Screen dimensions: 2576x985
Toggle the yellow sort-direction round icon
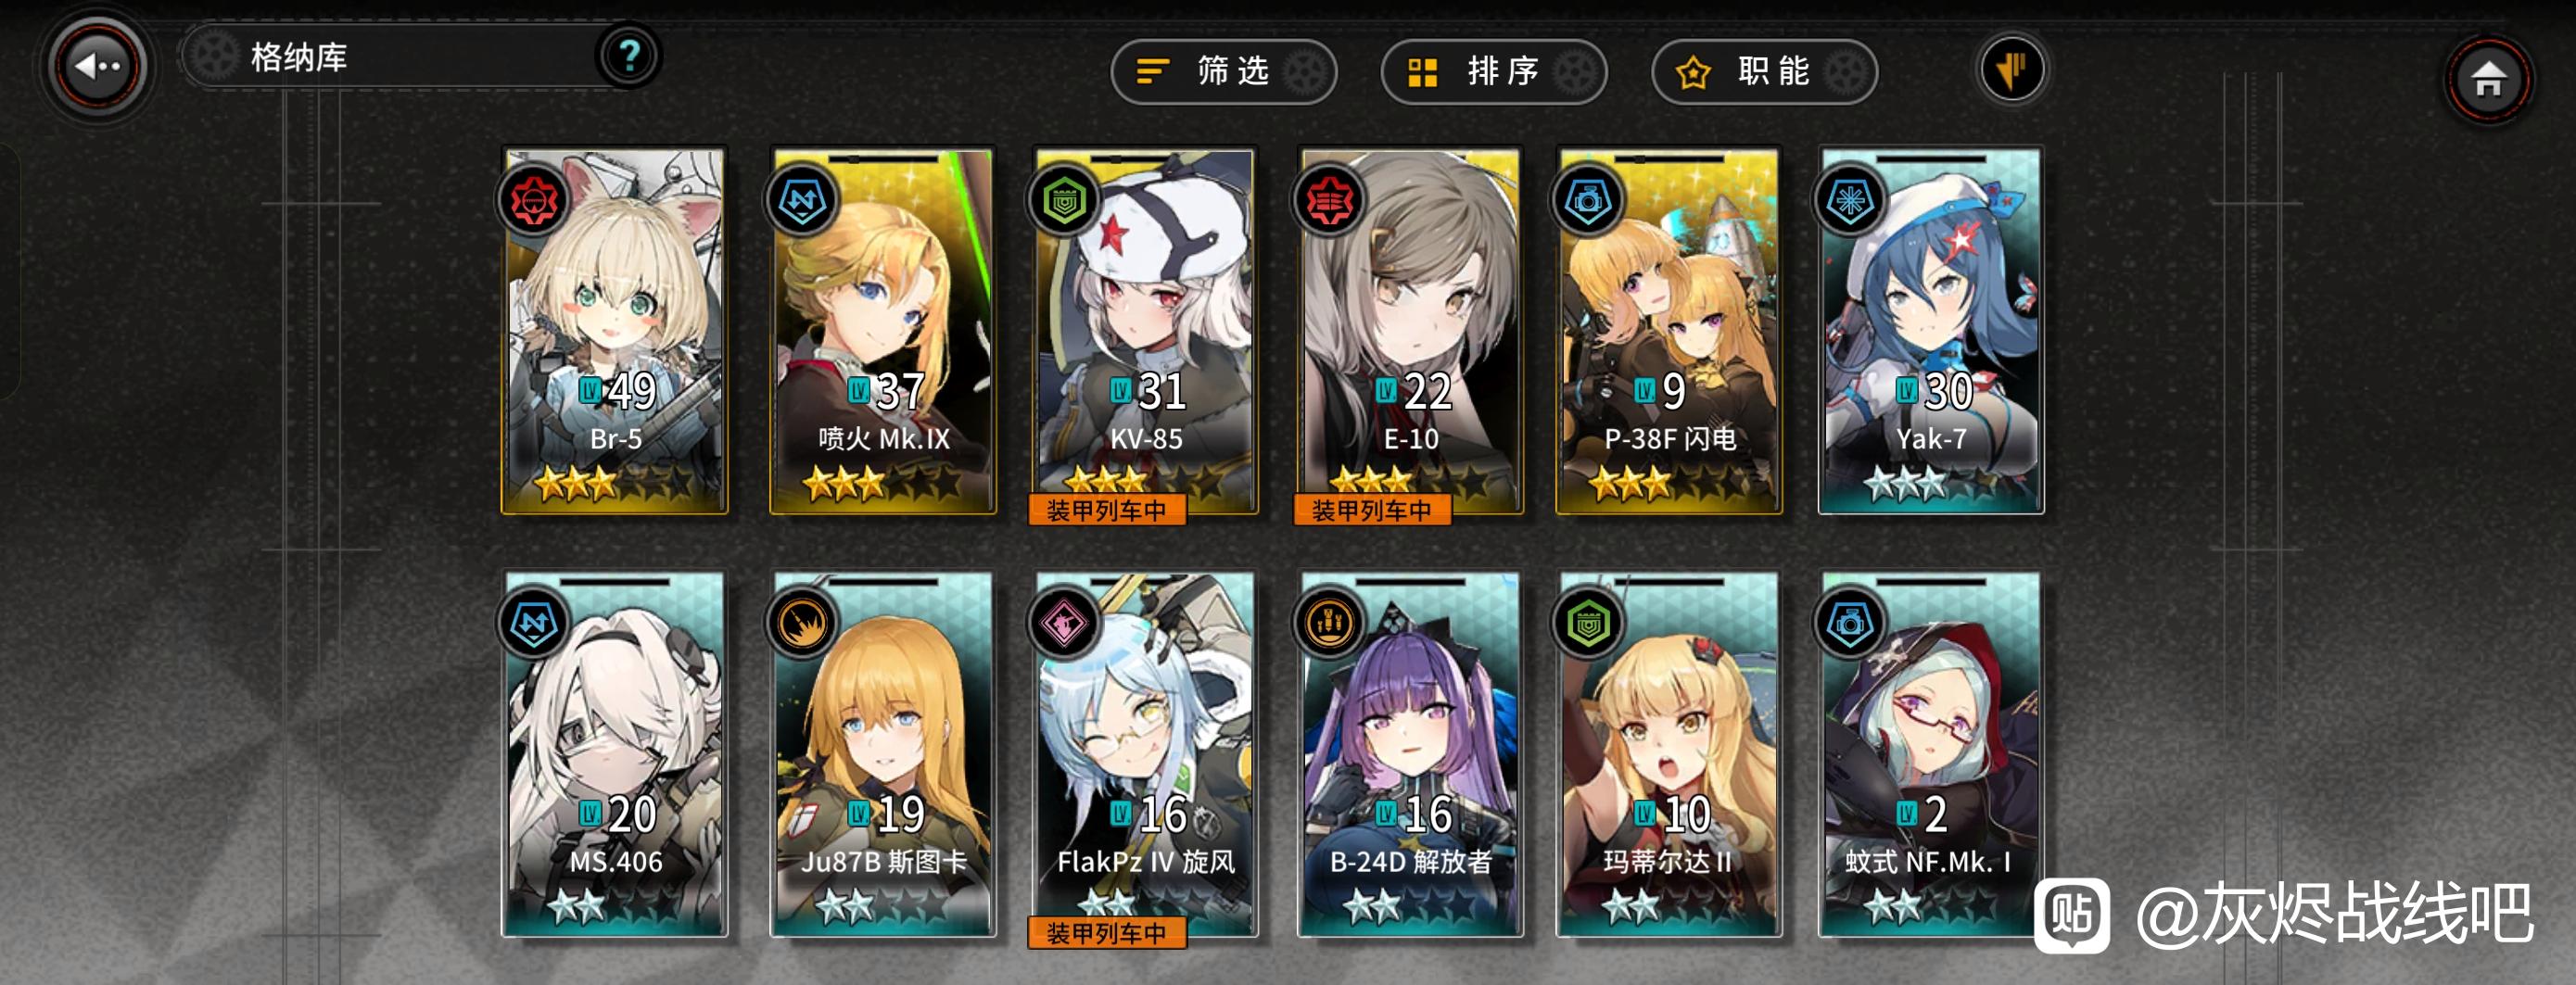(x=2011, y=70)
